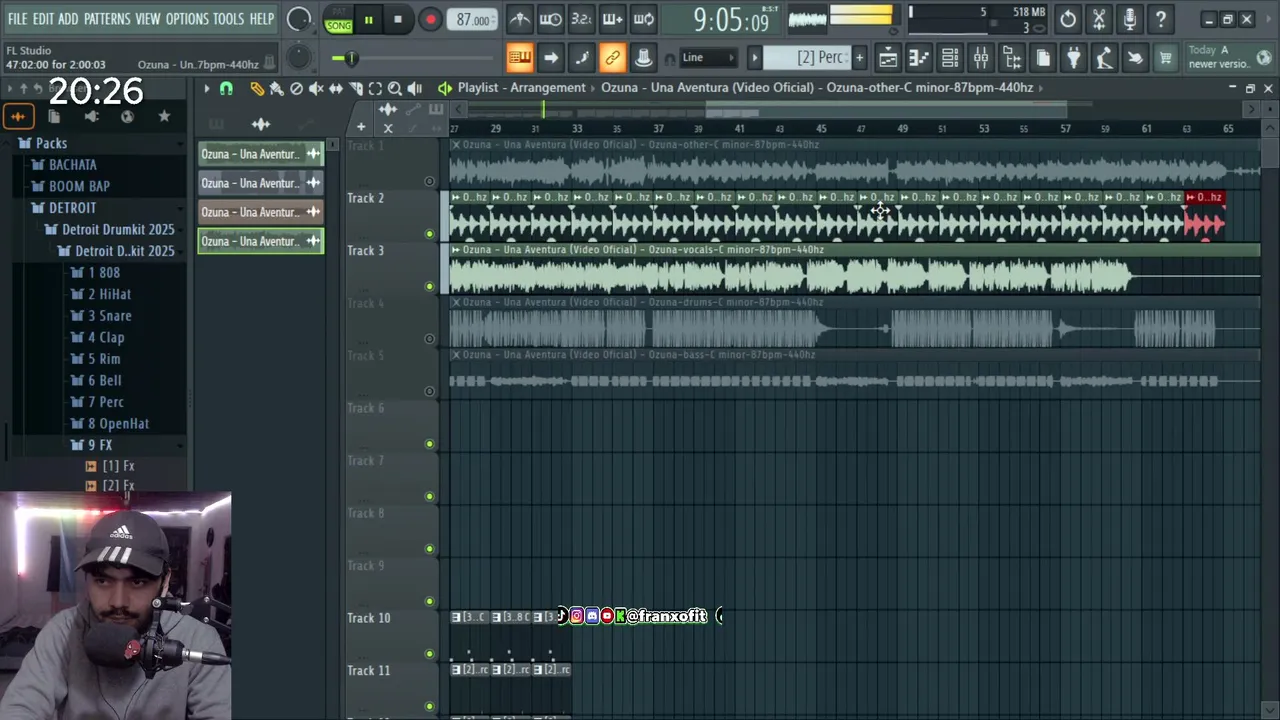Select the pencil Draw tool

click(257, 88)
